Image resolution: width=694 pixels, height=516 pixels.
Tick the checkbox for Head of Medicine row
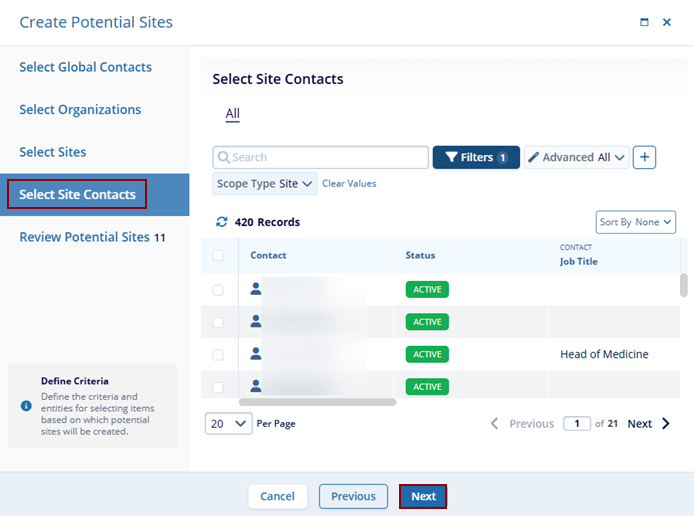click(218, 354)
